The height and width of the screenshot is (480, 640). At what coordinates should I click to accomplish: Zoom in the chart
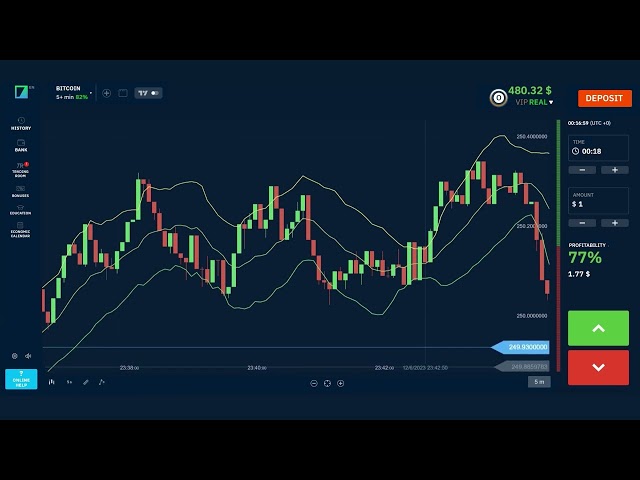(x=340, y=383)
